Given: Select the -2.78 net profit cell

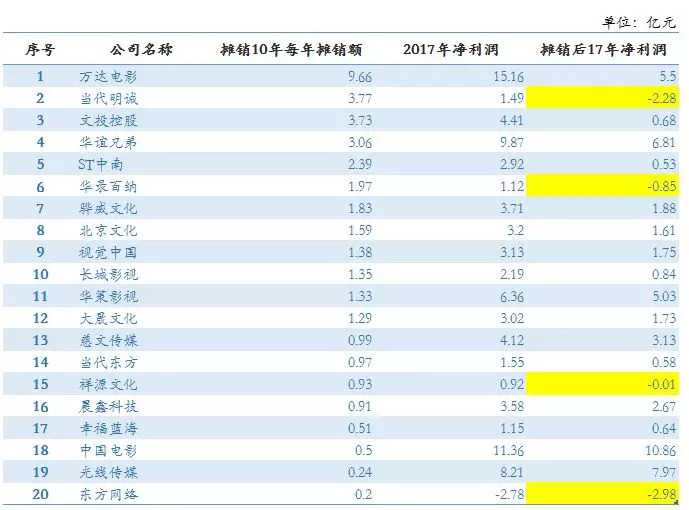Looking at the screenshot, I should click(510, 494).
